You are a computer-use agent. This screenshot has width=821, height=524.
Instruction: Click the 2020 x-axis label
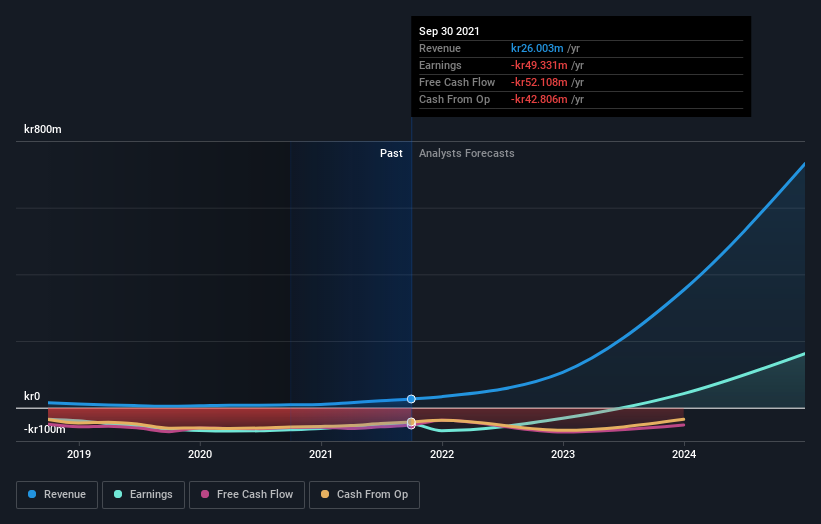[x=200, y=454]
